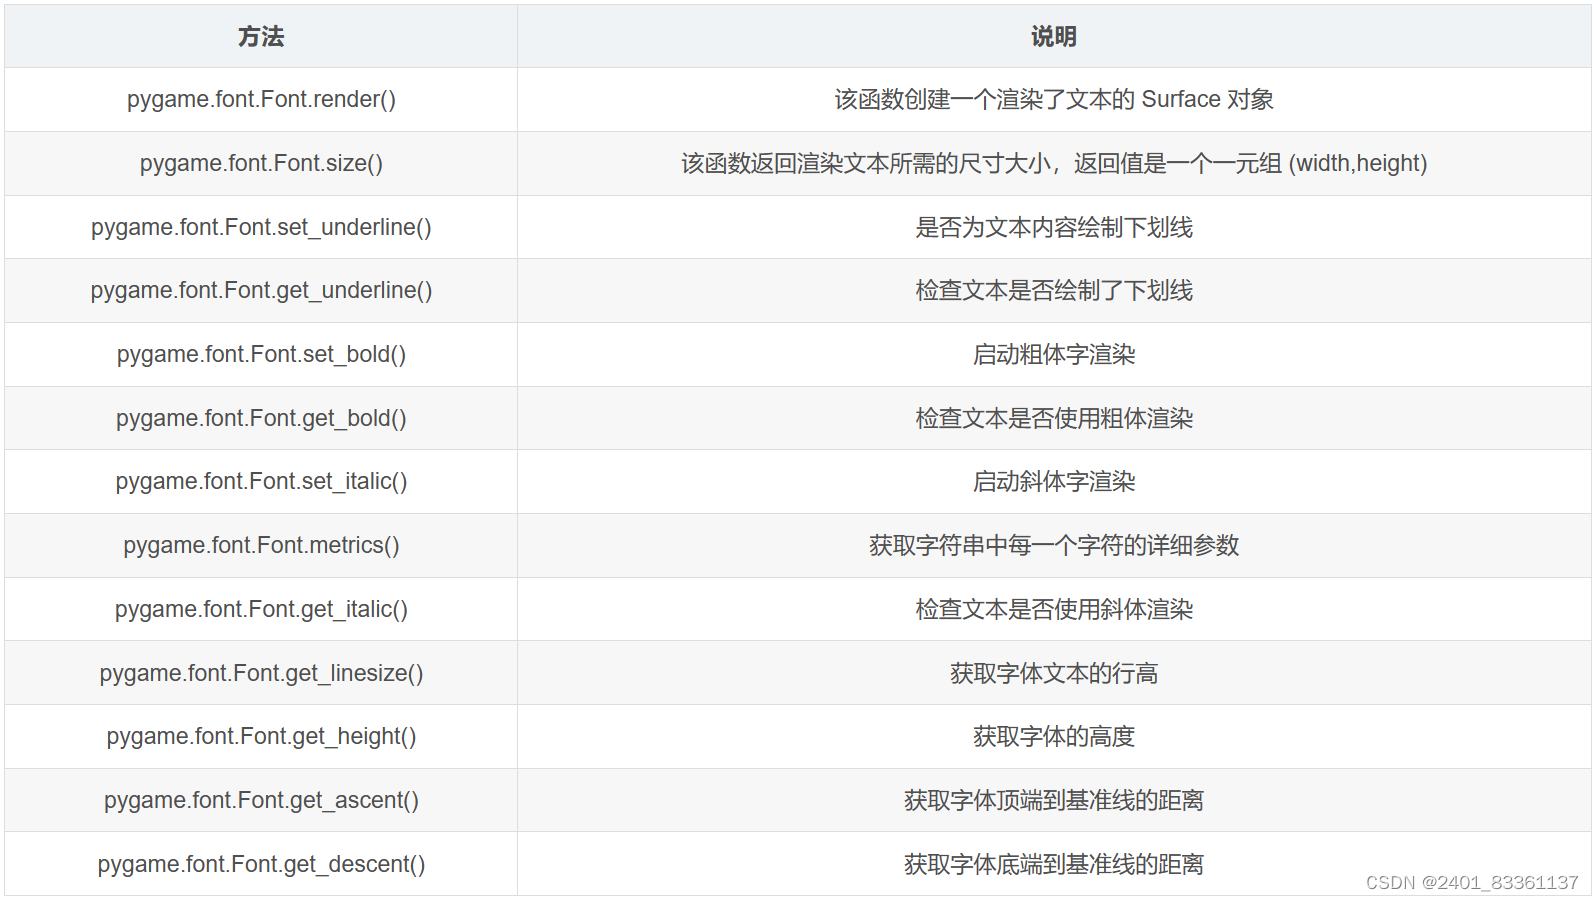Click description 获取字体文本的行高
This screenshot has height=901, width=1594.
coord(1054,673)
